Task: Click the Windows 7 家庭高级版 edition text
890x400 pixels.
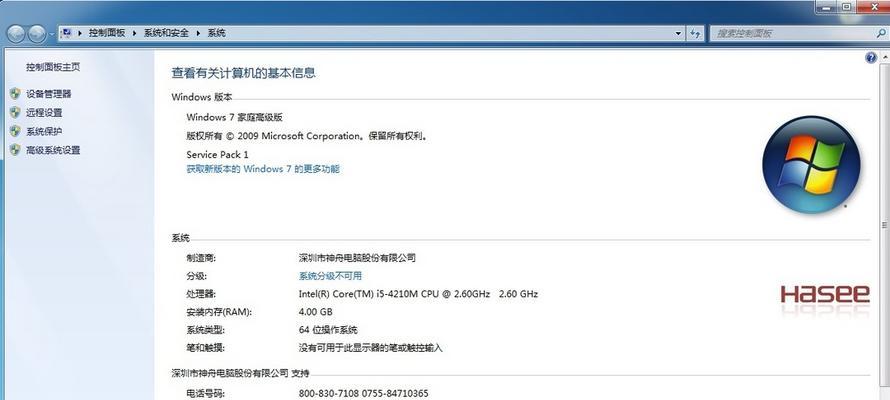Action: [x=234, y=117]
